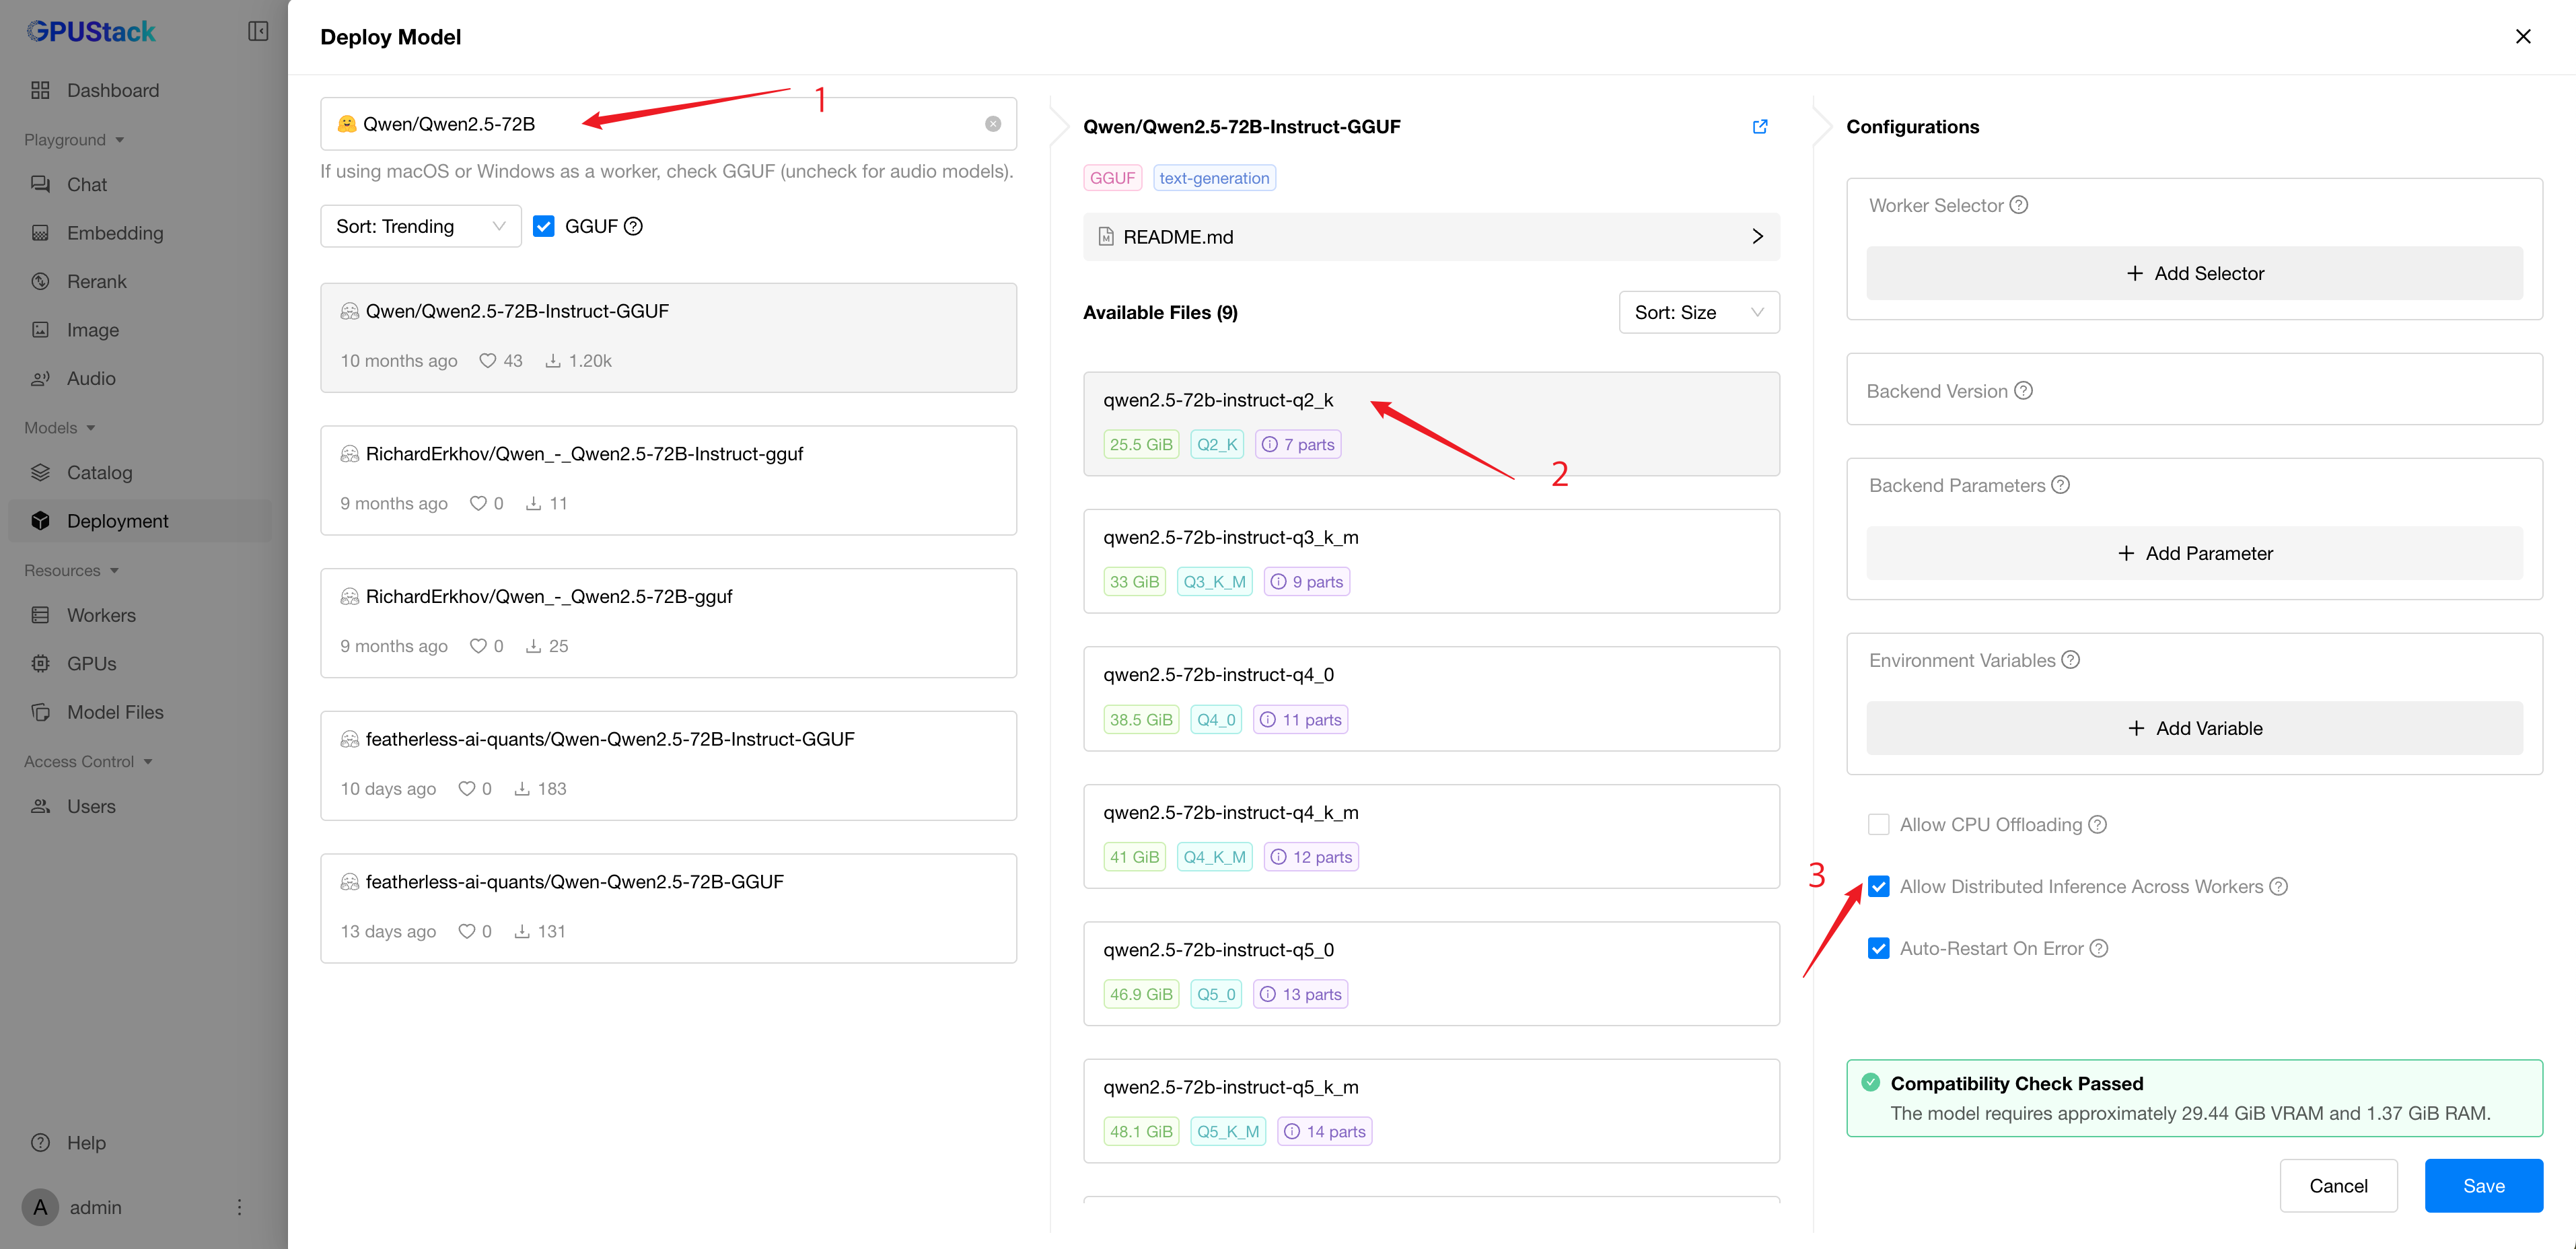Viewport: 2576px width, 1249px height.
Task: Click the Environment Variables help icon
Action: 2070,660
